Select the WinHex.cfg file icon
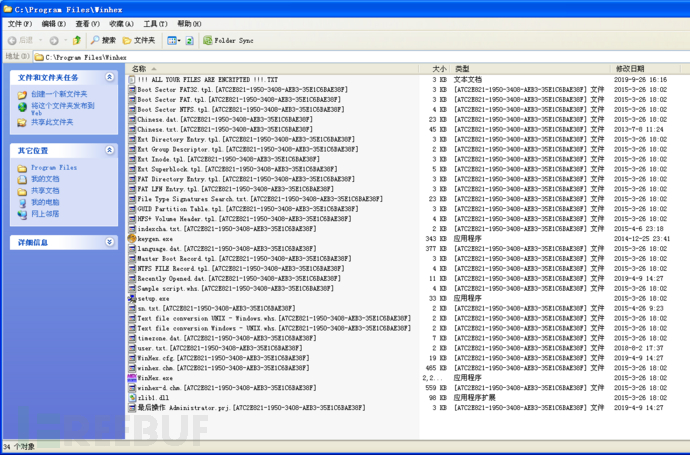The image size is (690, 455). click(132, 358)
